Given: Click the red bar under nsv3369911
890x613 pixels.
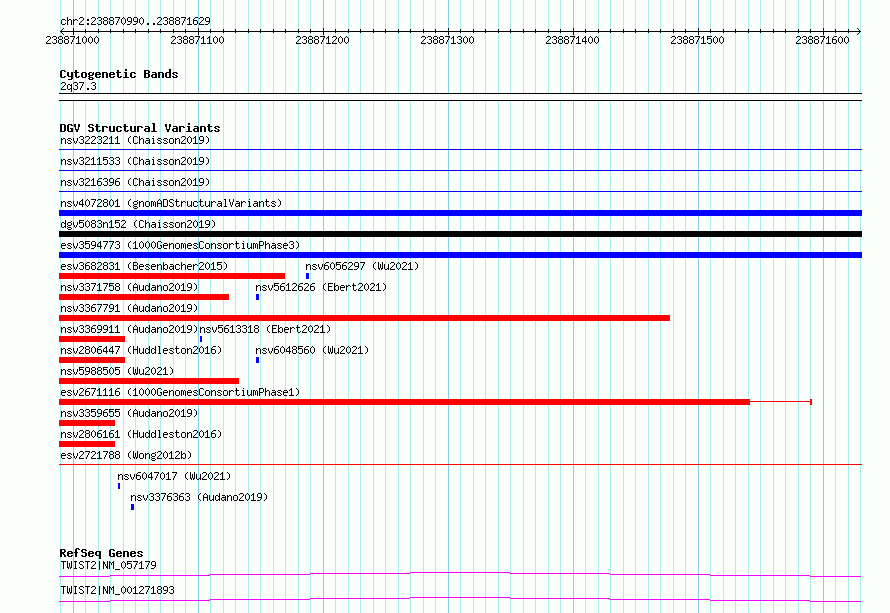Looking at the screenshot, I should coord(92,339).
